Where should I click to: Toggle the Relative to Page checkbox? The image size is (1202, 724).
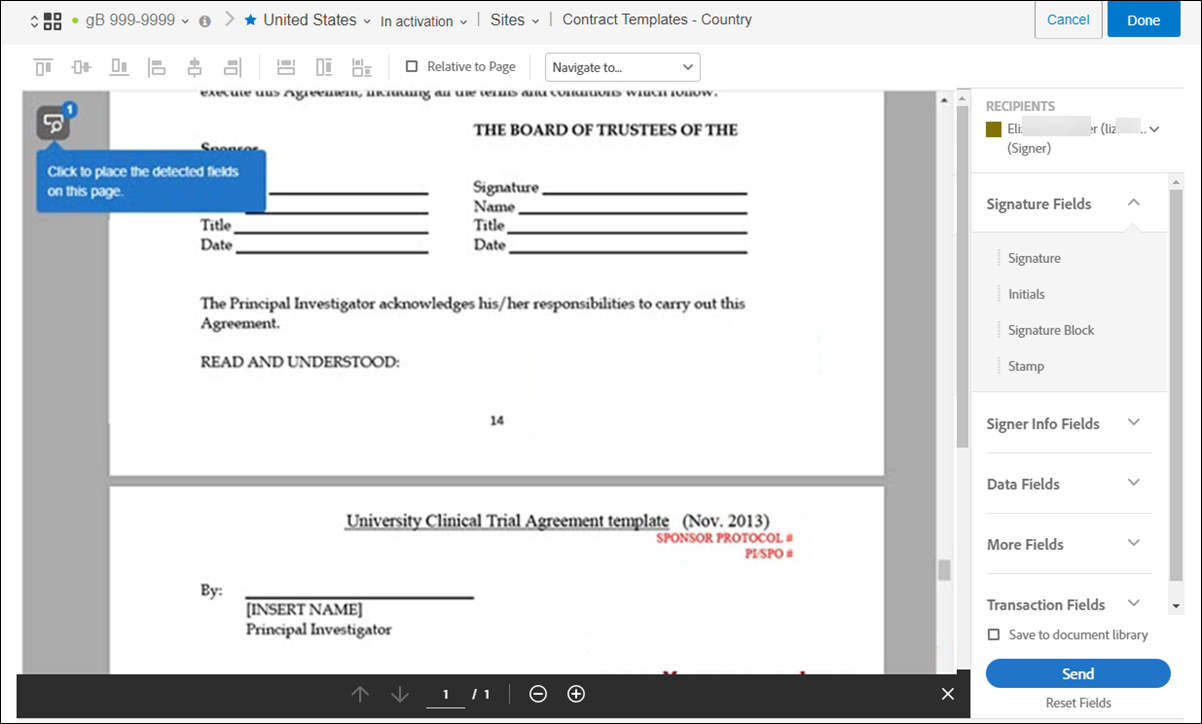pyautogui.click(x=412, y=67)
